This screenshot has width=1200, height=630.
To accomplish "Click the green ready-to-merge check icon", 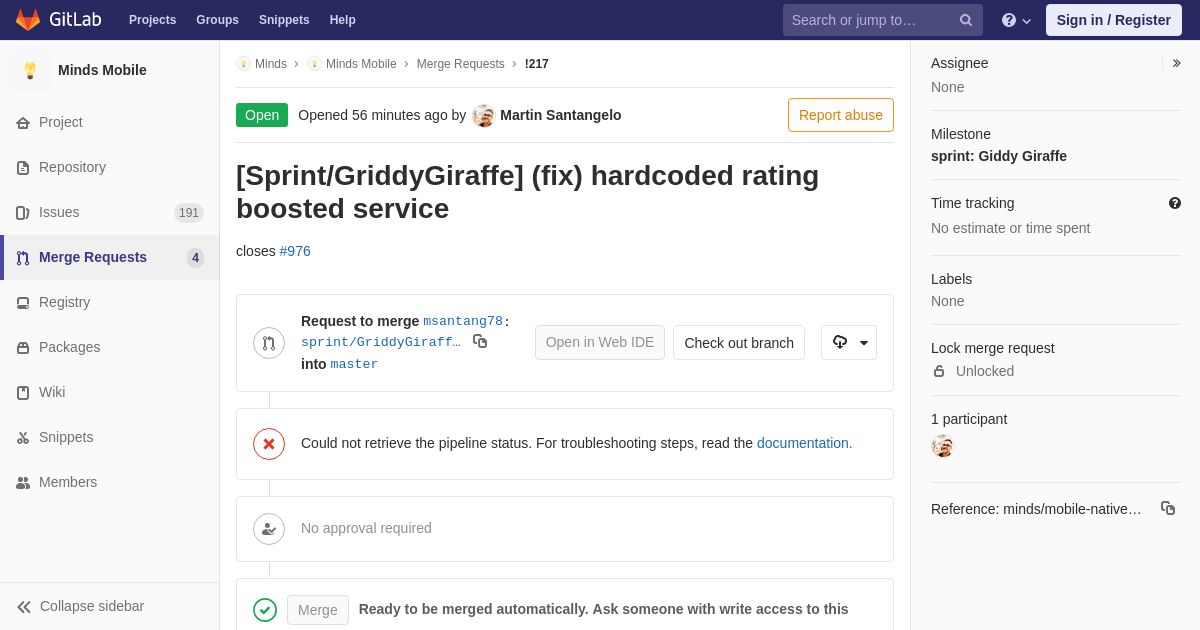I will (265, 610).
